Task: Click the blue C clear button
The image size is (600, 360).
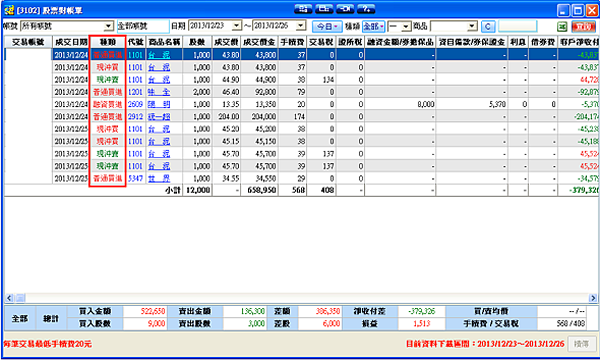Action: coord(488,26)
